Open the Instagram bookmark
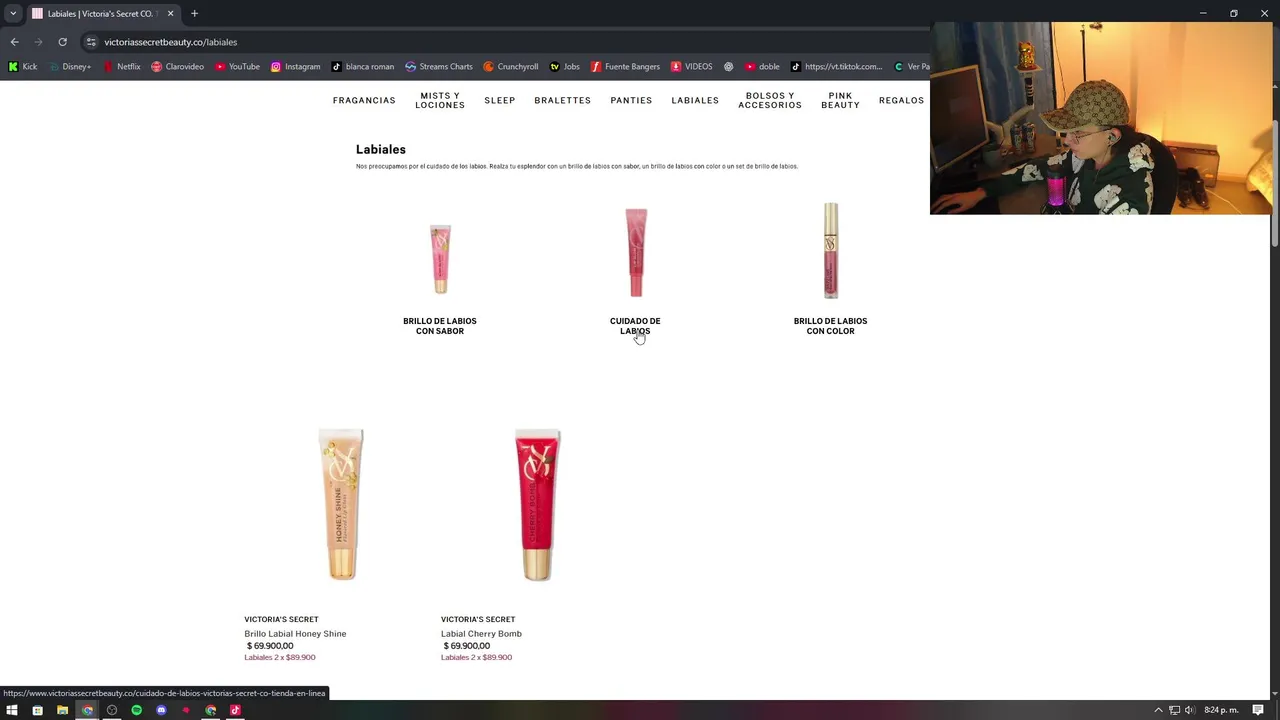The height and width of the screenshot is (720, 1280). coord(295,67)
